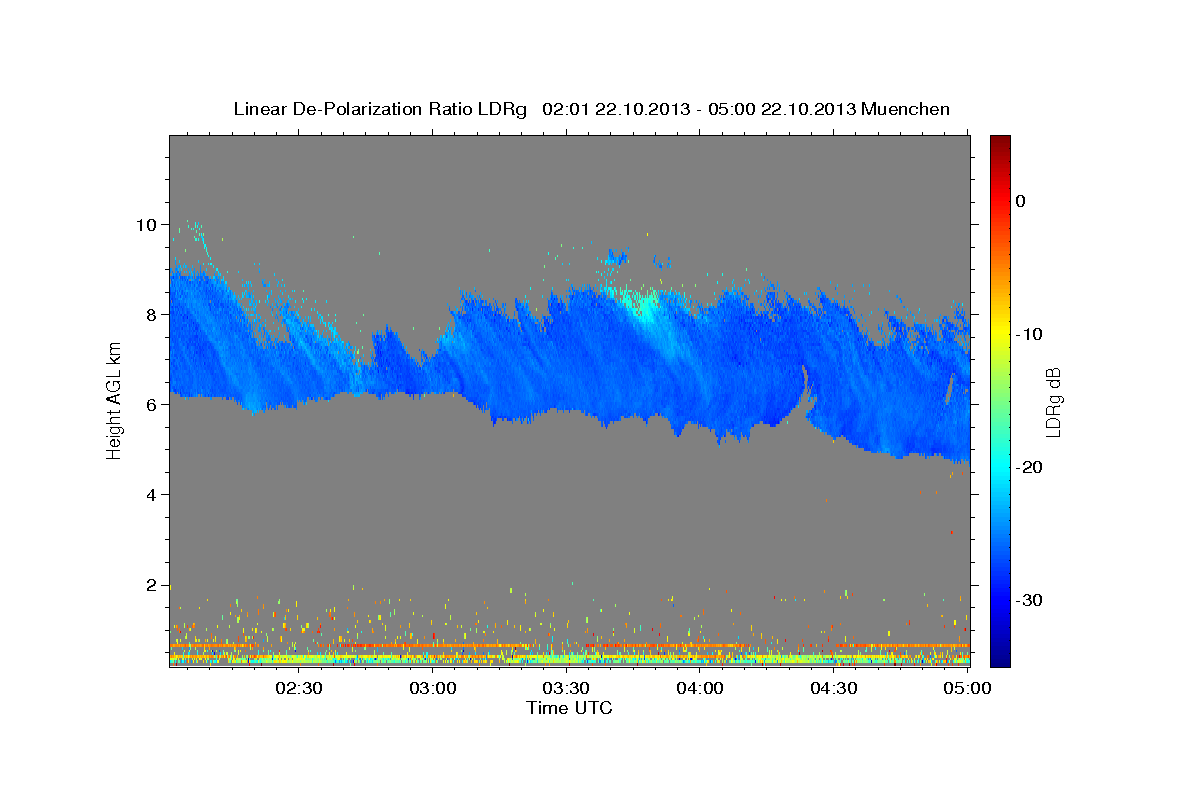The image size is (1200, 800).
Task: Click the 04:00 time tick label
Action: point(700,688)
